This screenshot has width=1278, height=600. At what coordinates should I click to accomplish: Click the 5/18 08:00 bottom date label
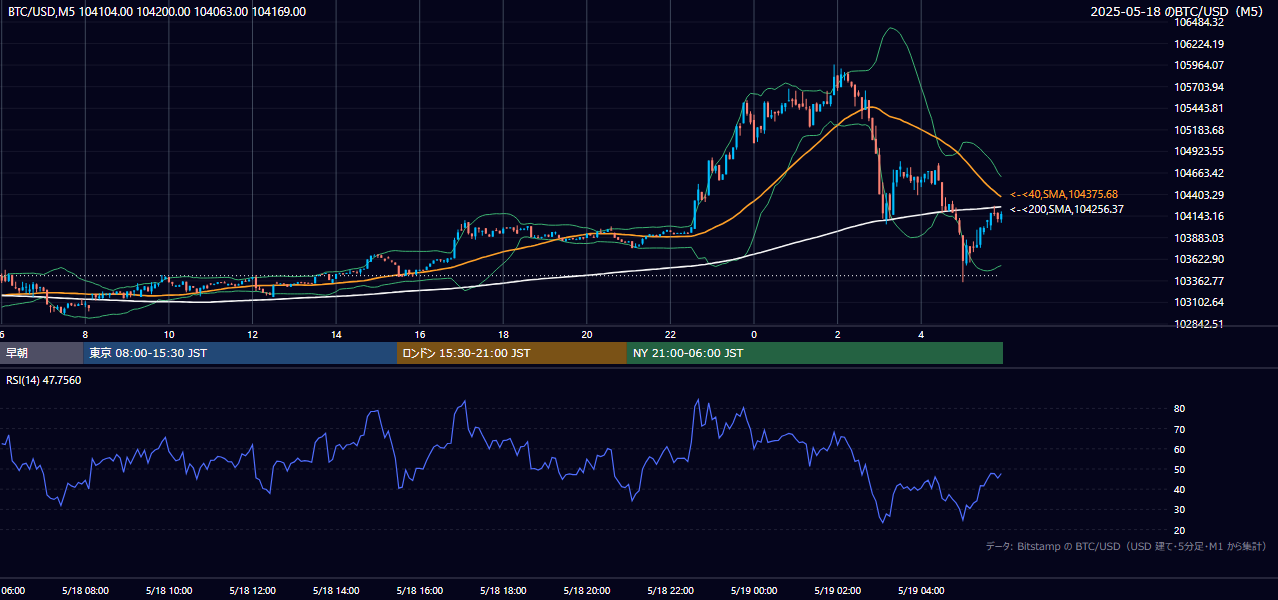(x=84, y=590)
